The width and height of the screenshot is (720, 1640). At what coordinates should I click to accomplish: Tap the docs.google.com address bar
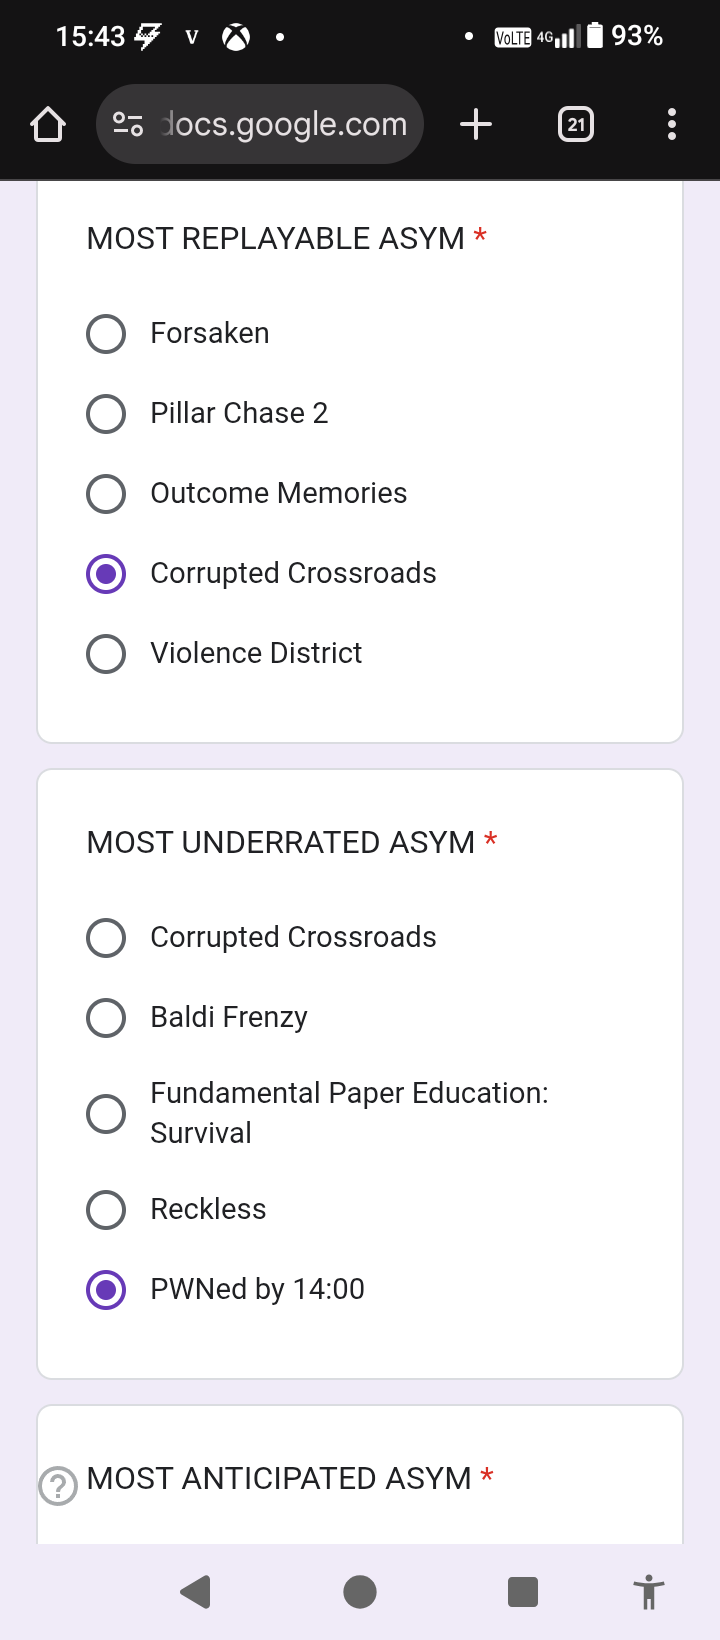(284, 125)
